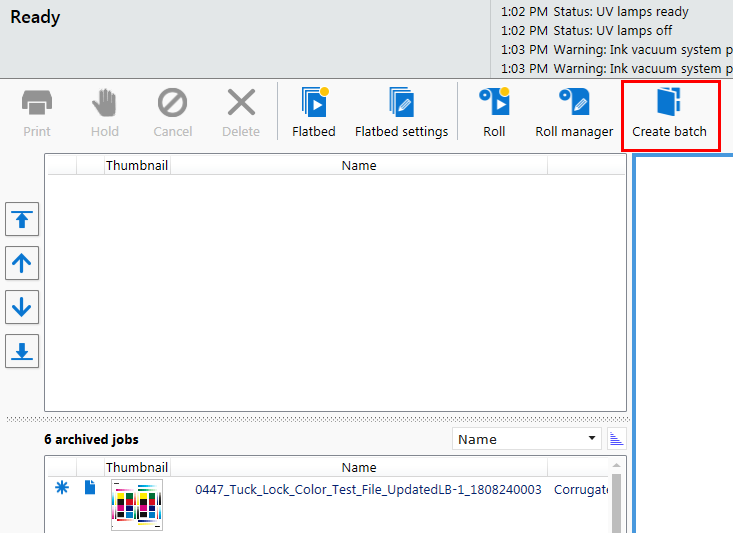Click the Cancel job icon
This screenshot has width=733, height=533.
pos(172,112)
